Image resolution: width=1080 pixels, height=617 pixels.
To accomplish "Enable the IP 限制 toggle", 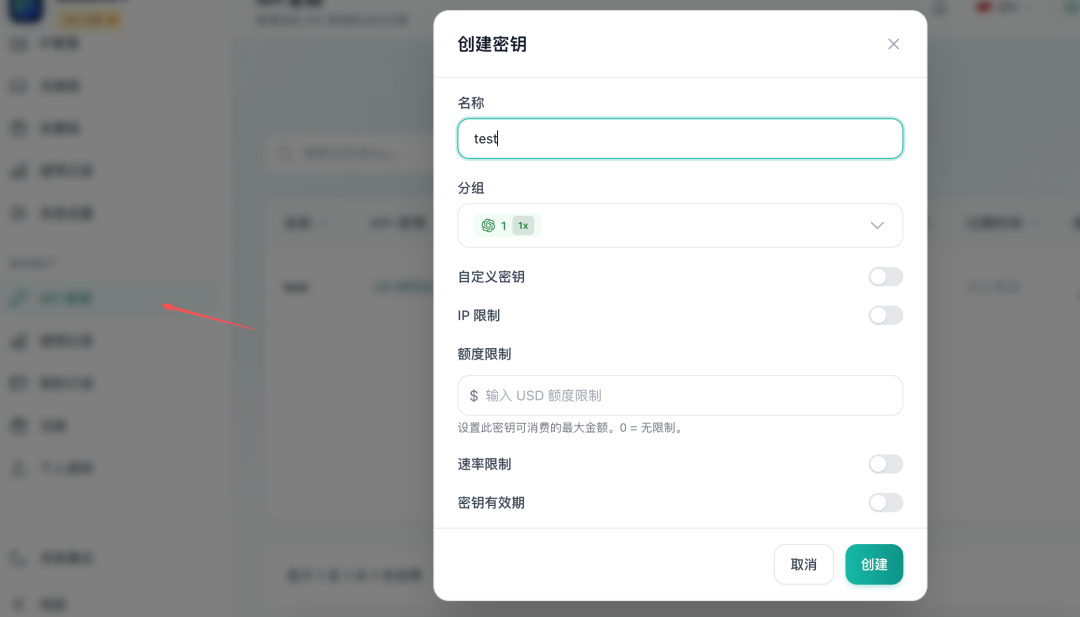I will pyautogui.click(x=885, y=315).
